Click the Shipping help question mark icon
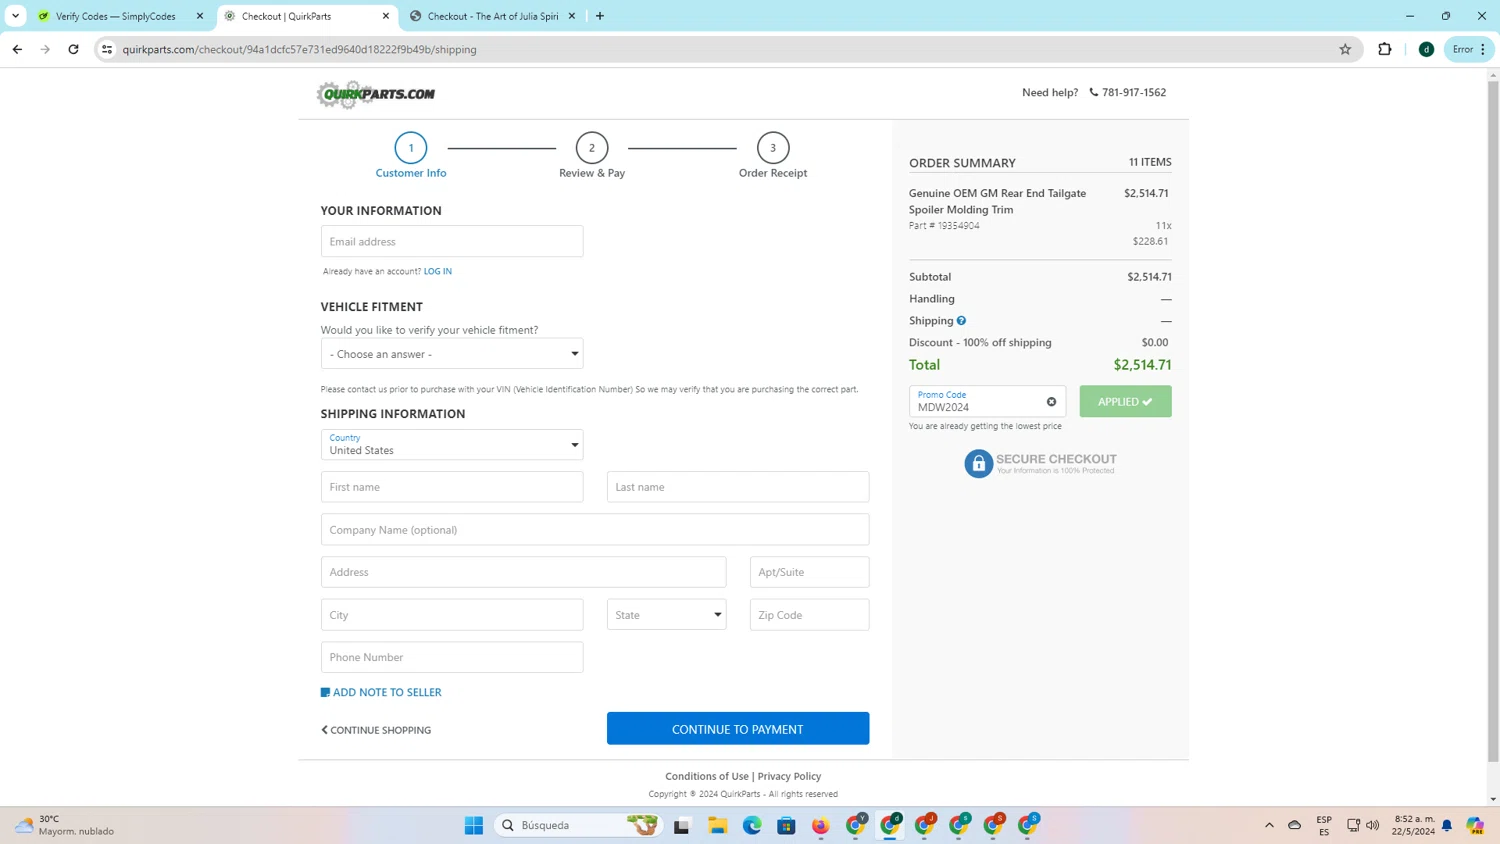 (x=961, y=321)
